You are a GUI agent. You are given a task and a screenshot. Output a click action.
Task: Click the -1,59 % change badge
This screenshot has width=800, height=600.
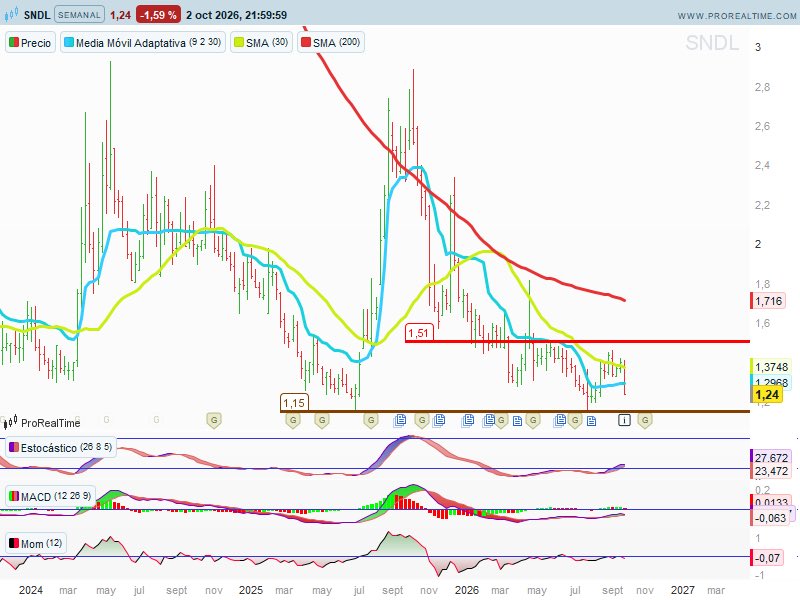click(158, 15)
